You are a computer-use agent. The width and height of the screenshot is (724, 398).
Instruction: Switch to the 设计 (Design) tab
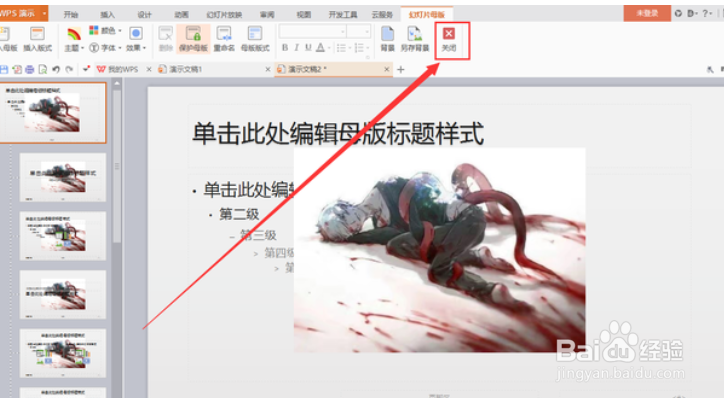point(145,14)
